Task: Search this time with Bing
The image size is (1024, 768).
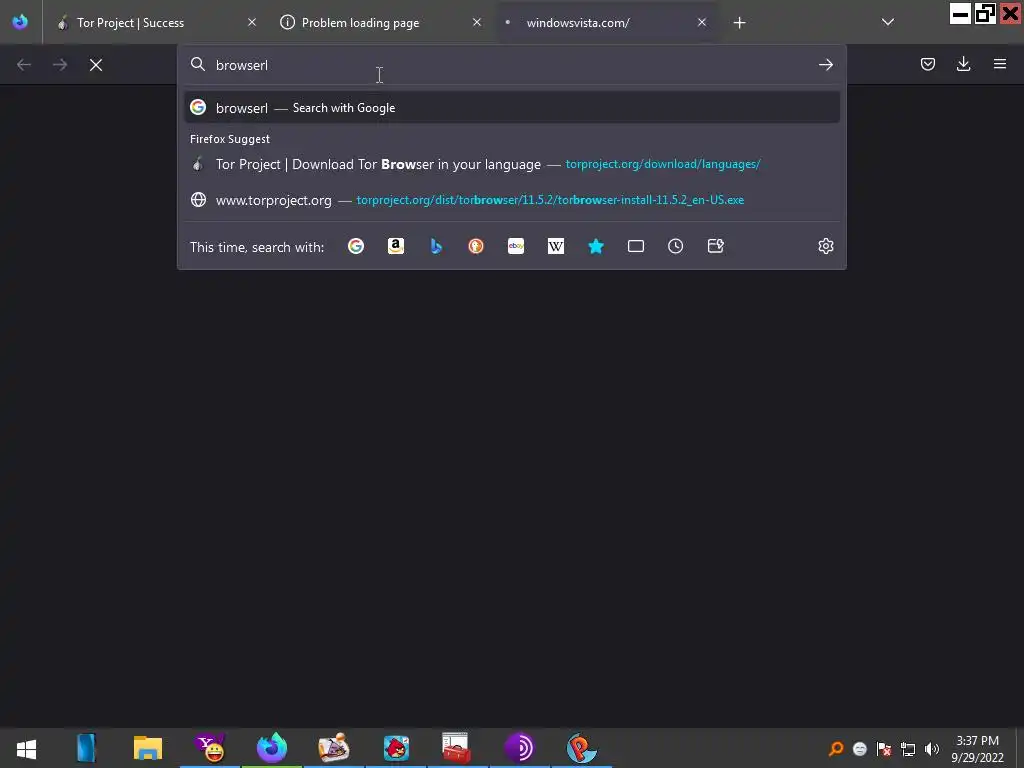Action: (x=436, y=246)
